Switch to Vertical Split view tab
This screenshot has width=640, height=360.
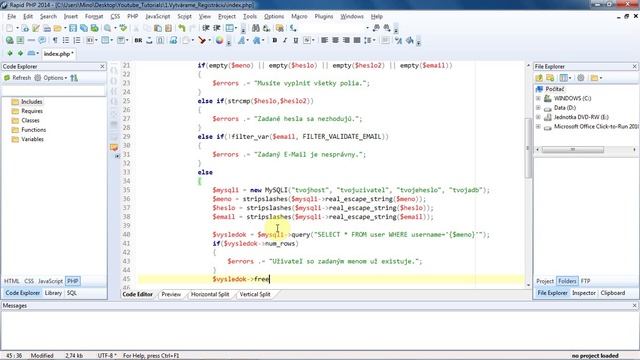coord(255,294)
